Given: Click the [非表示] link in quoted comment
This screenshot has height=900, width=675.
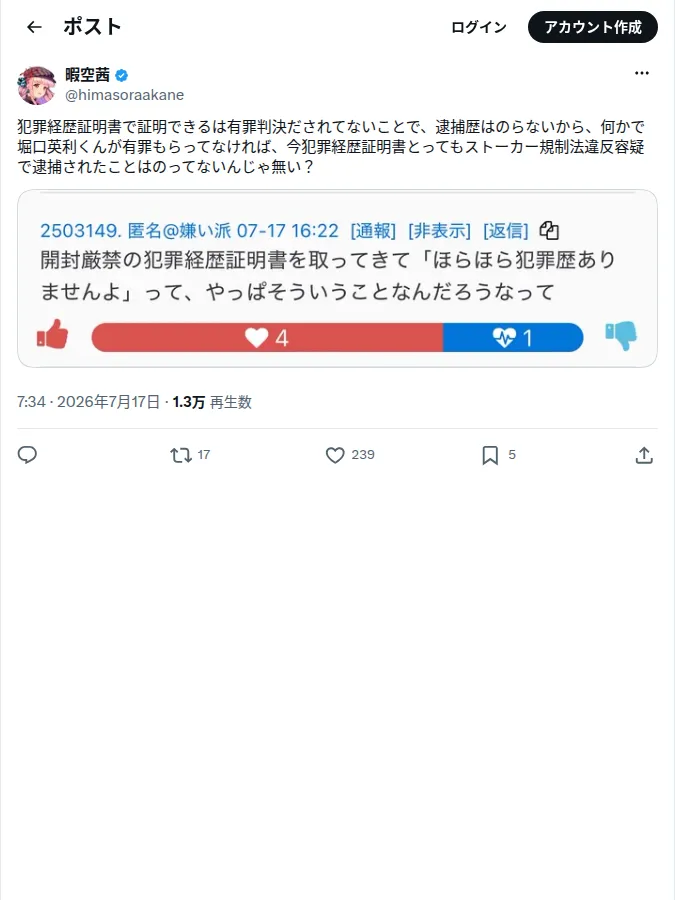Looking at the screenshot, I should point(439,231).
